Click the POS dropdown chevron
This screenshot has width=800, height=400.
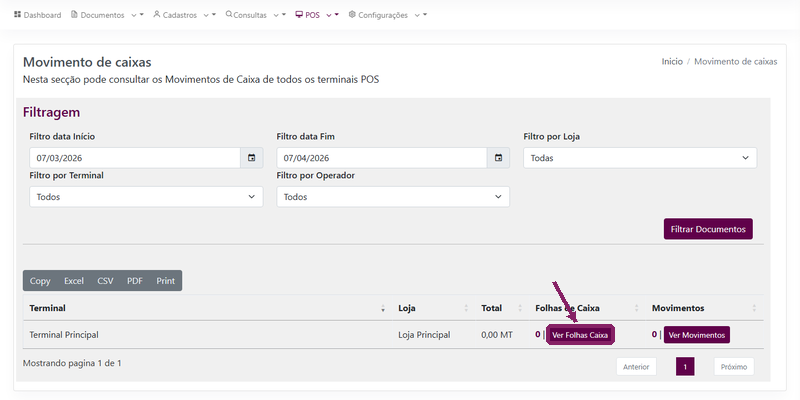[329, 15]
